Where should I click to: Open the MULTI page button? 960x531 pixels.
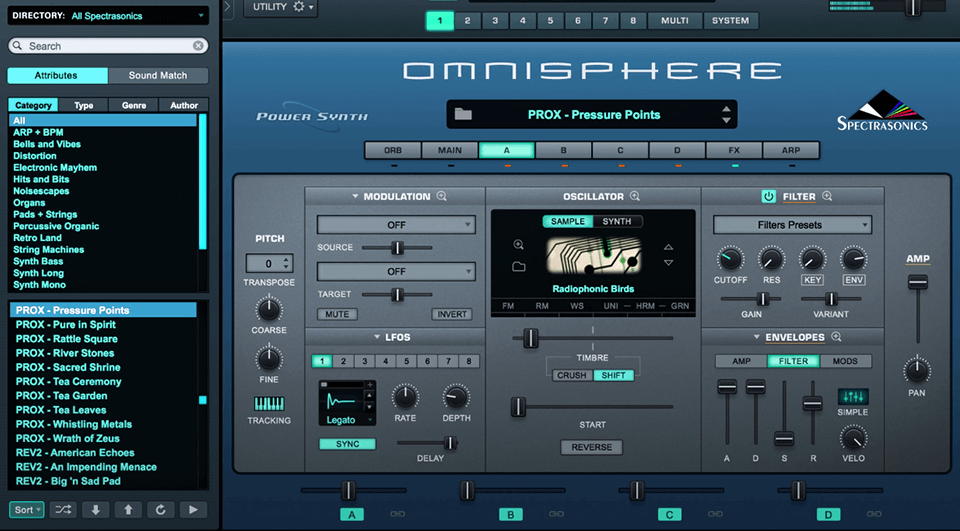click(675, 20)
